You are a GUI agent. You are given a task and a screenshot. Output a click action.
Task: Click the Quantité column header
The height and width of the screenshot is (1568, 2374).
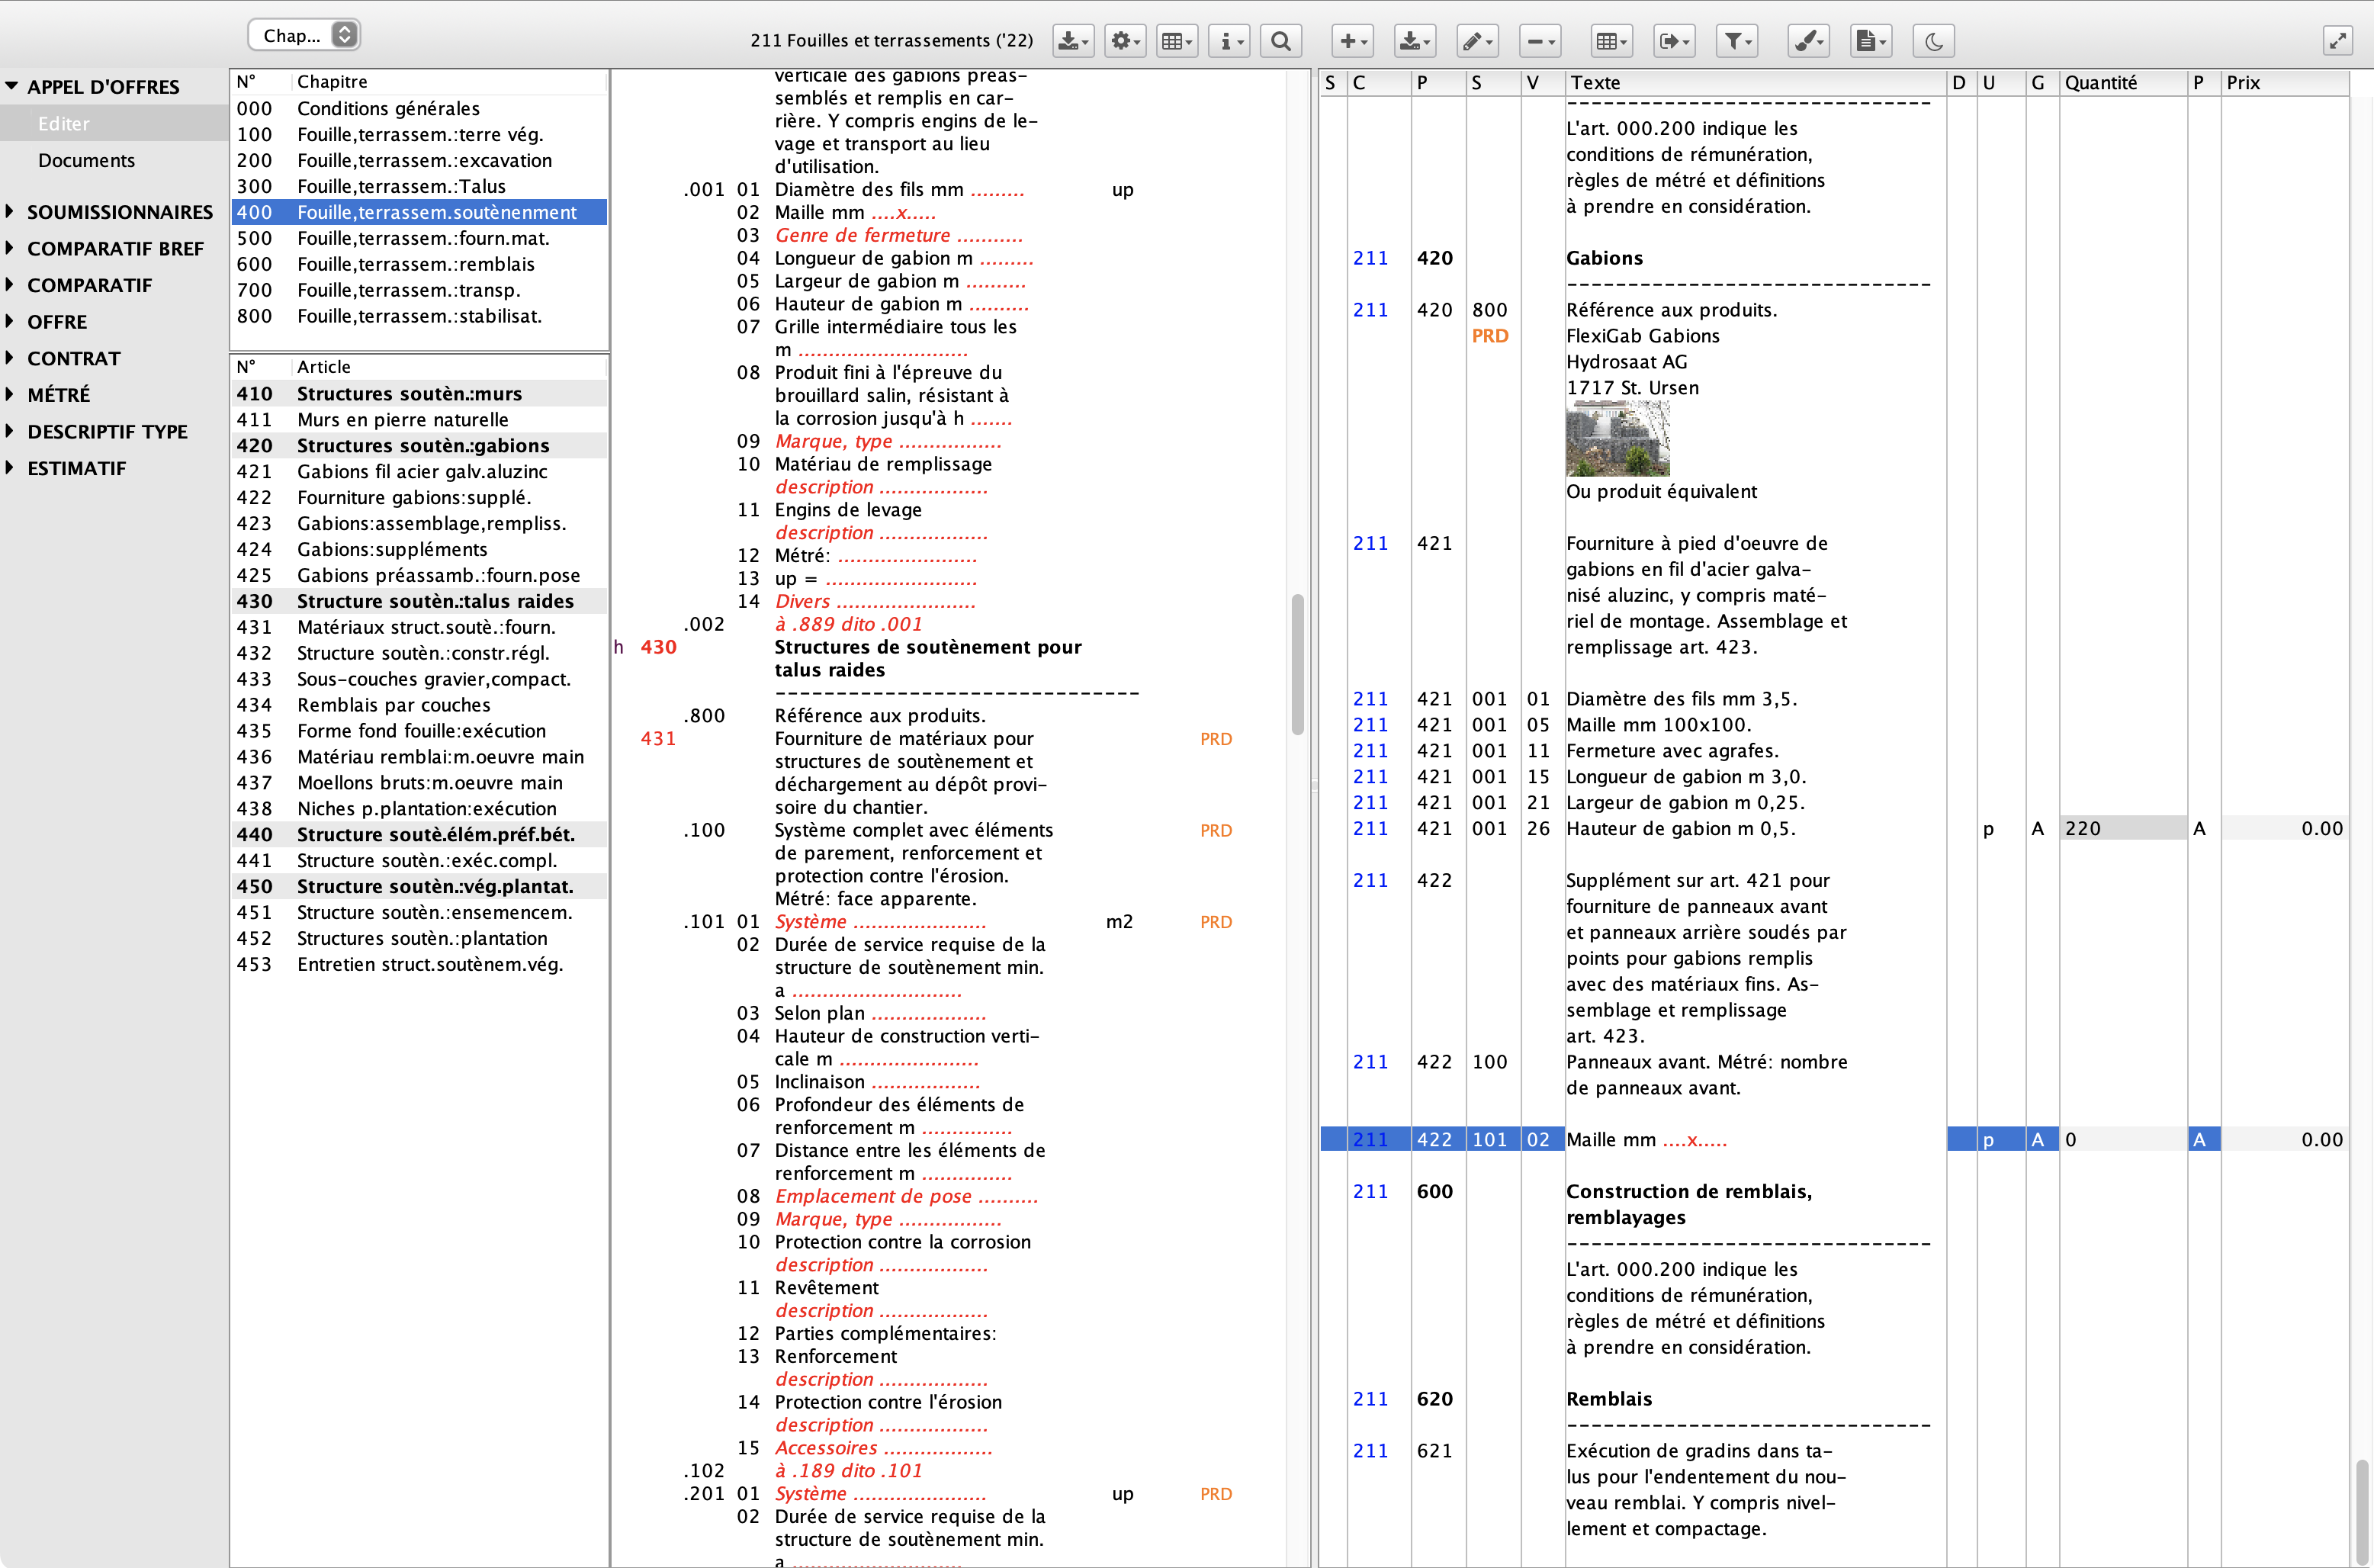tap(2122, 83)
